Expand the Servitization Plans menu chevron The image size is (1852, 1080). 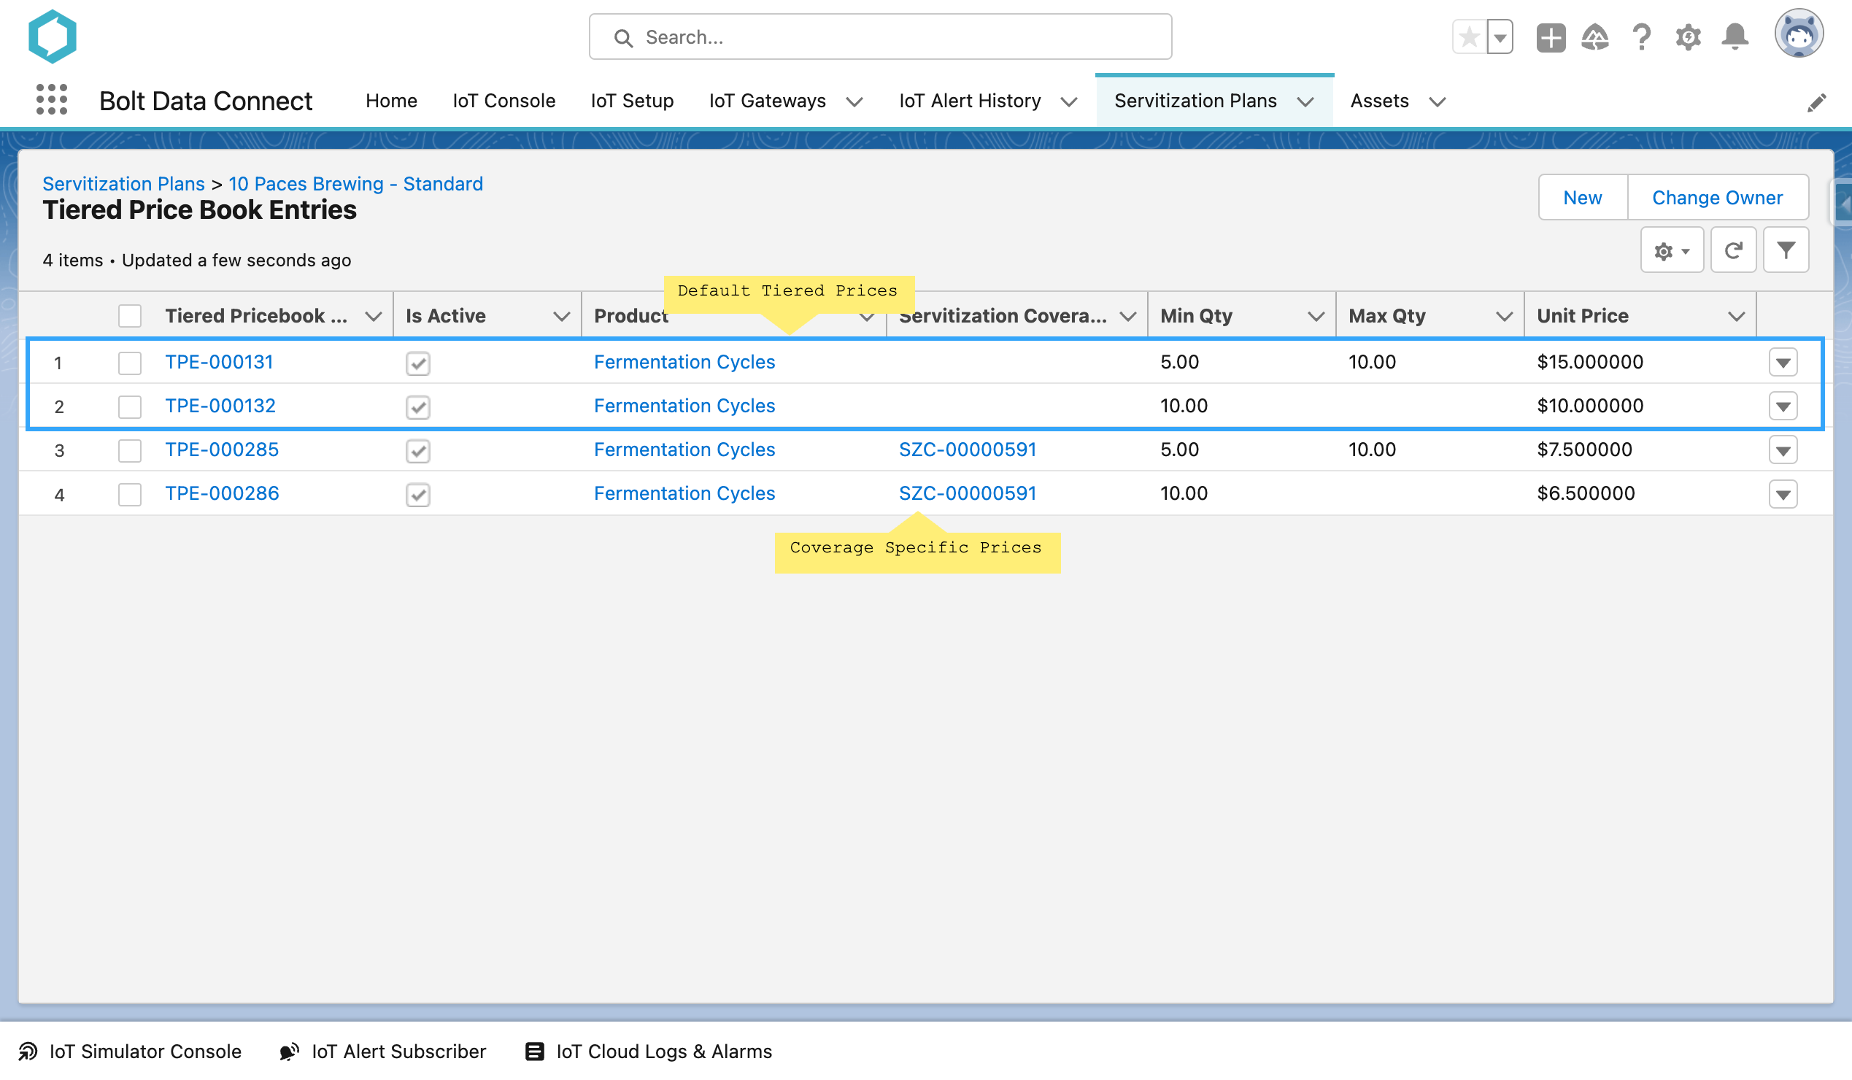click(1305, 102)
